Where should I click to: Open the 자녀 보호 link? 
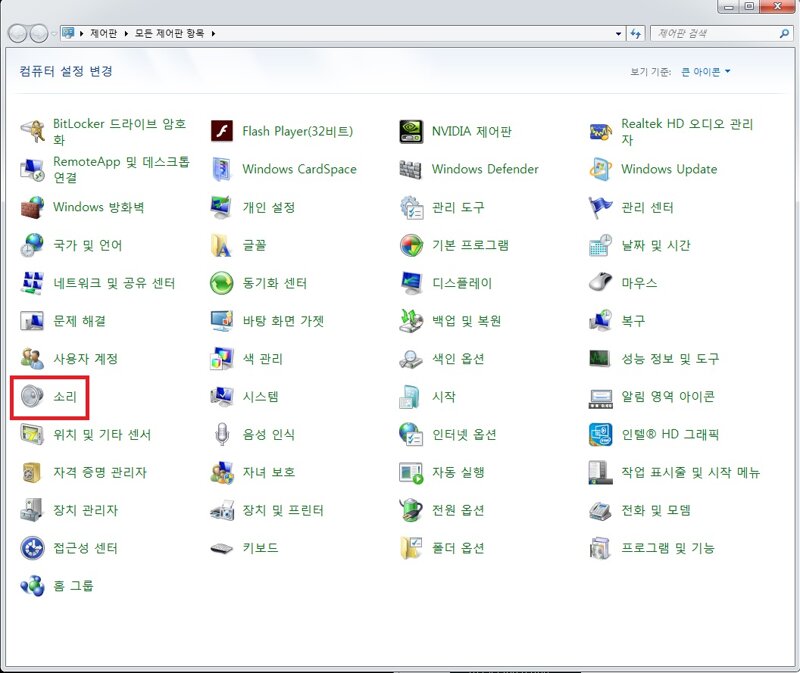pos(269,472)
